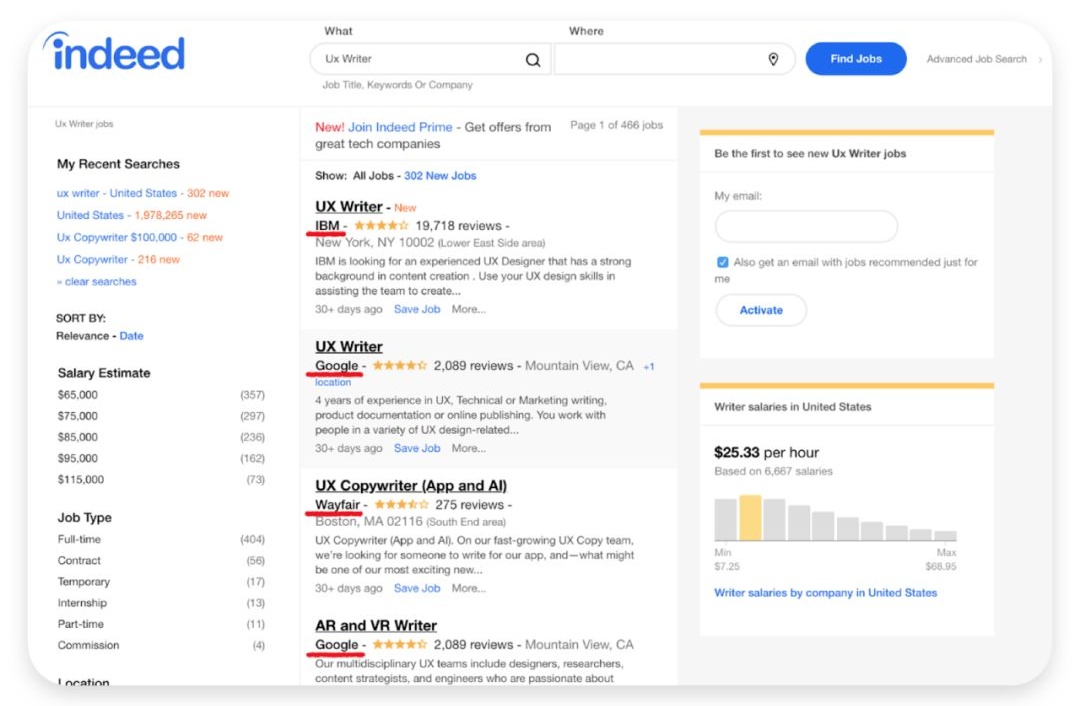Expand More for Wayfair listing

[468, 588]
